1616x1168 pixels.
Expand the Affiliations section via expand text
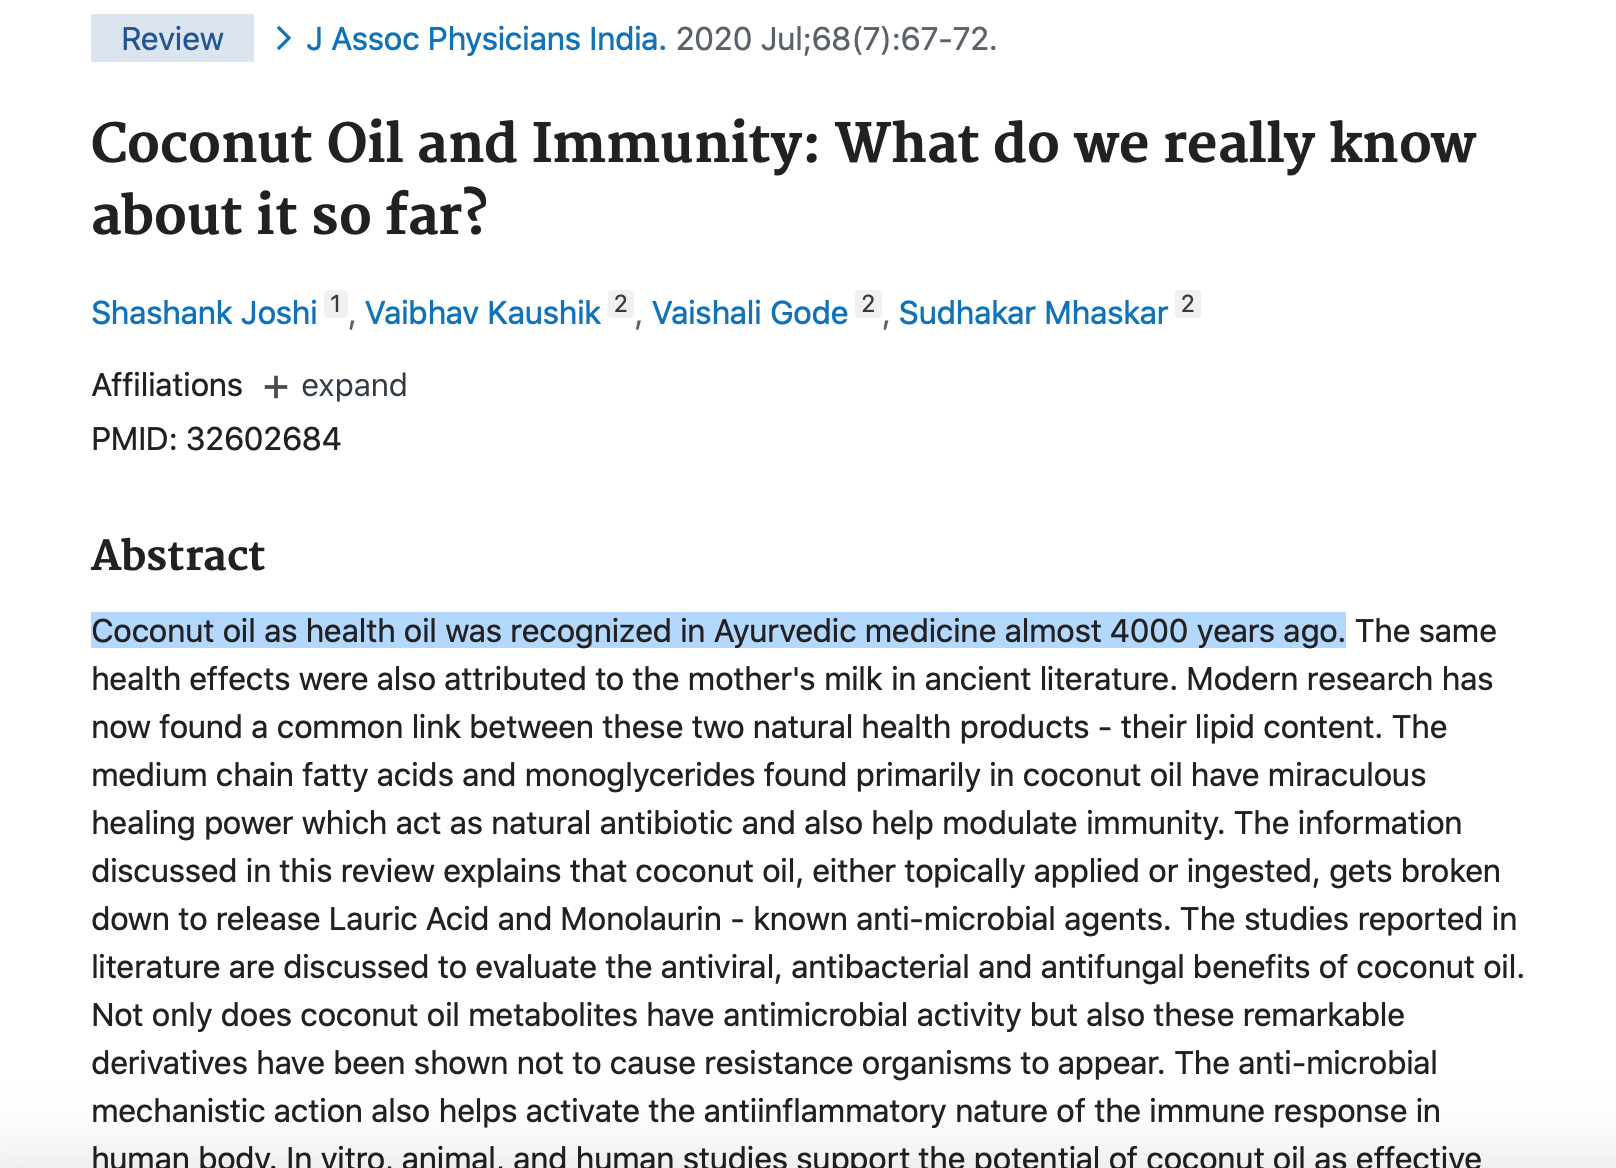[354, 386]
